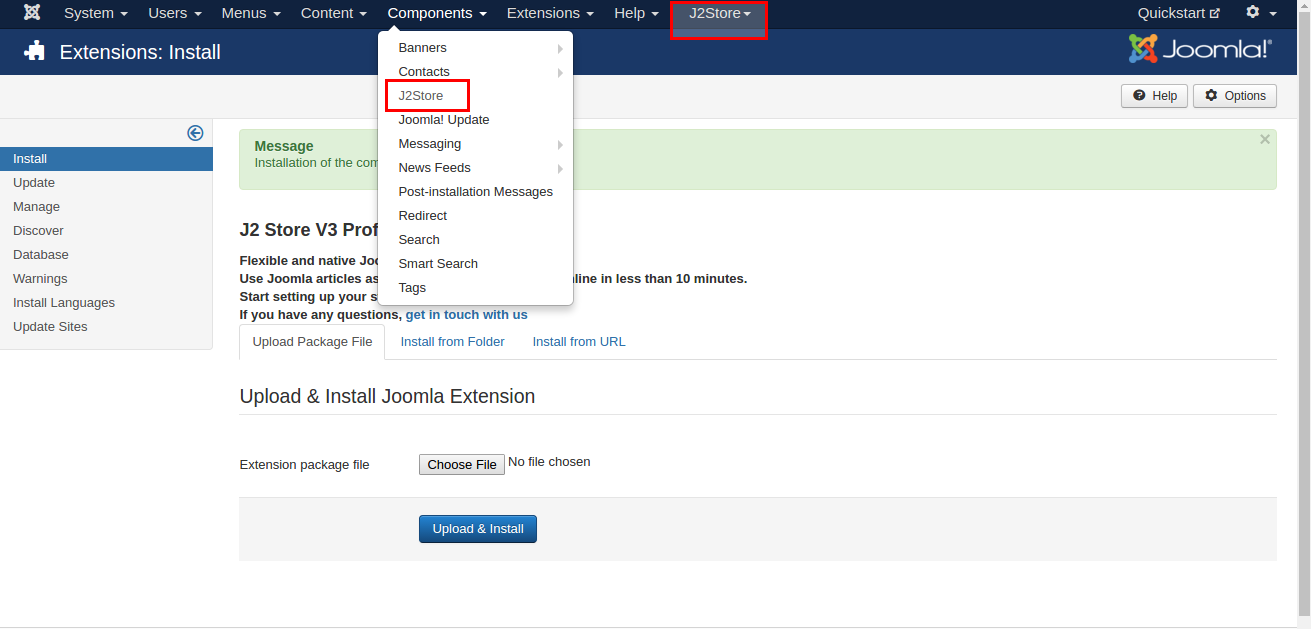The image size is (1311, 629).
Task: Switch to Install from Folder tab
Action: [x=452, y=342]
